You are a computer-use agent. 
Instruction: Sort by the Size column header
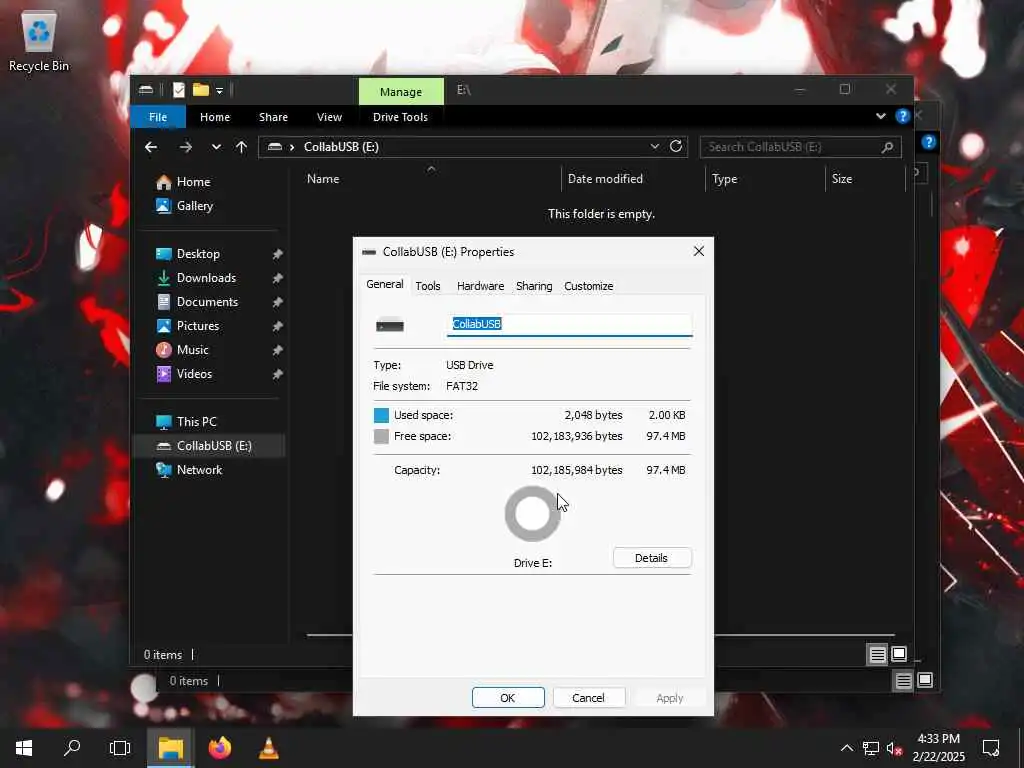(842, 179)
